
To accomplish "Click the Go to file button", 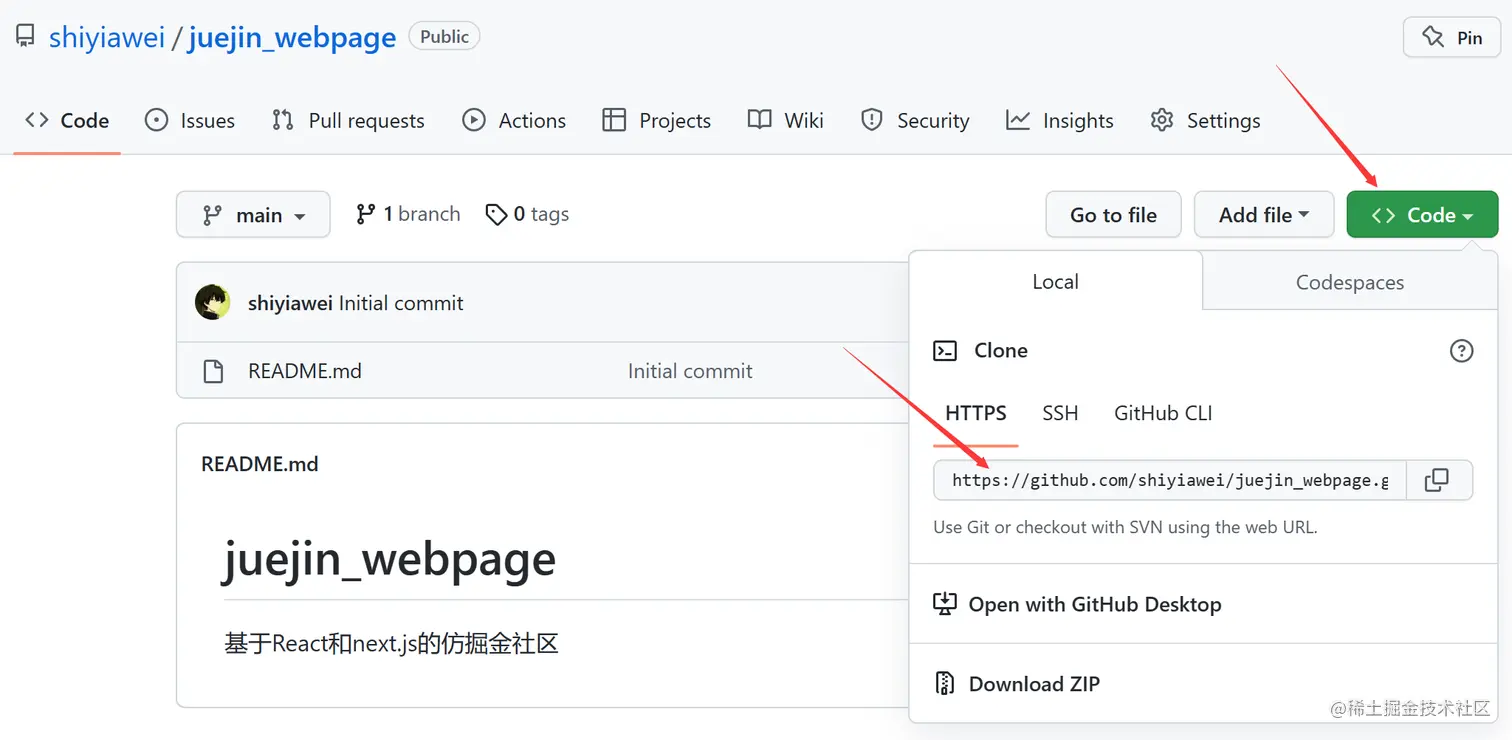I will pos(1113,215).
